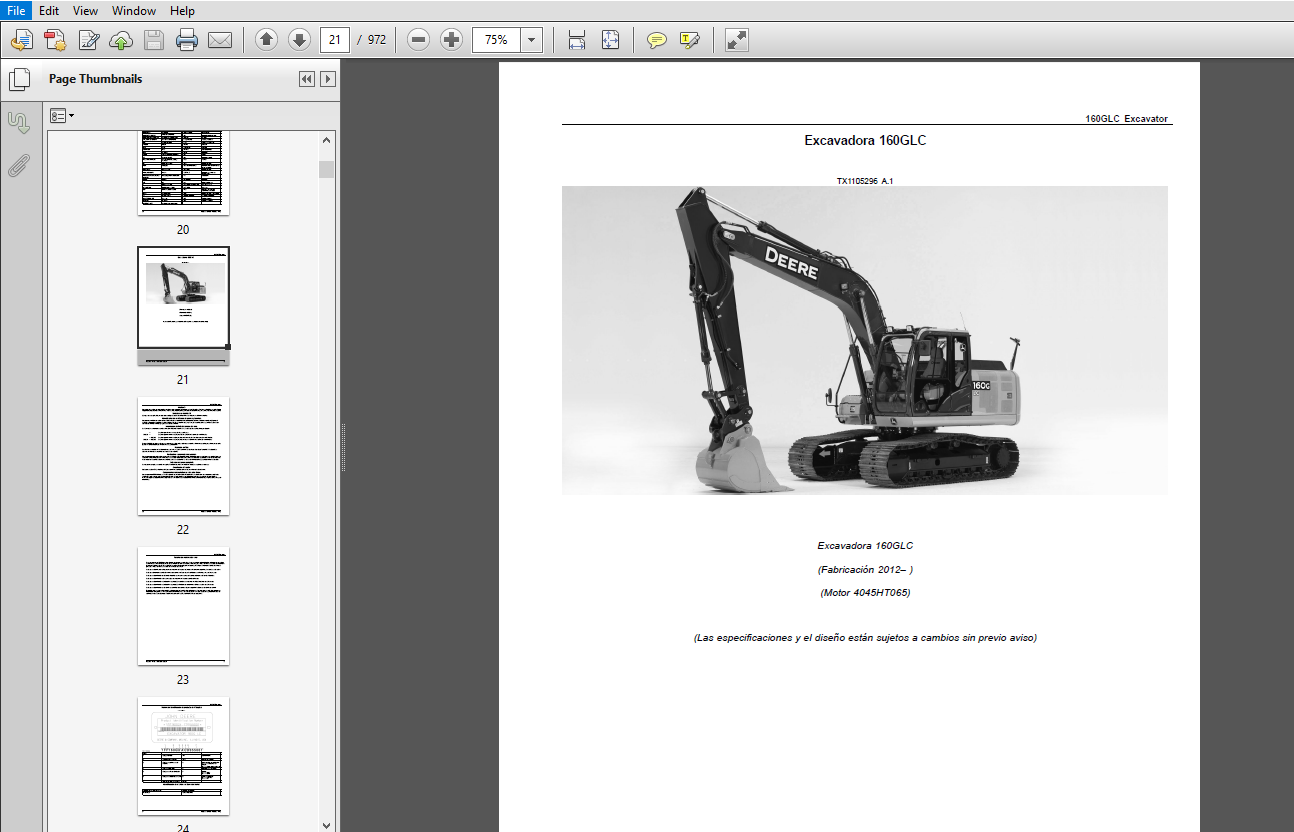
Task: Click the navigation pane resize handle
Action: point(344,447)
